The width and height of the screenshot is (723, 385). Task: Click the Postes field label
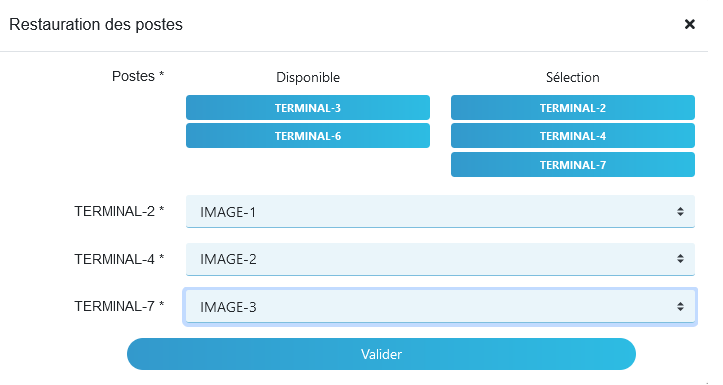(x=138, y=76)
